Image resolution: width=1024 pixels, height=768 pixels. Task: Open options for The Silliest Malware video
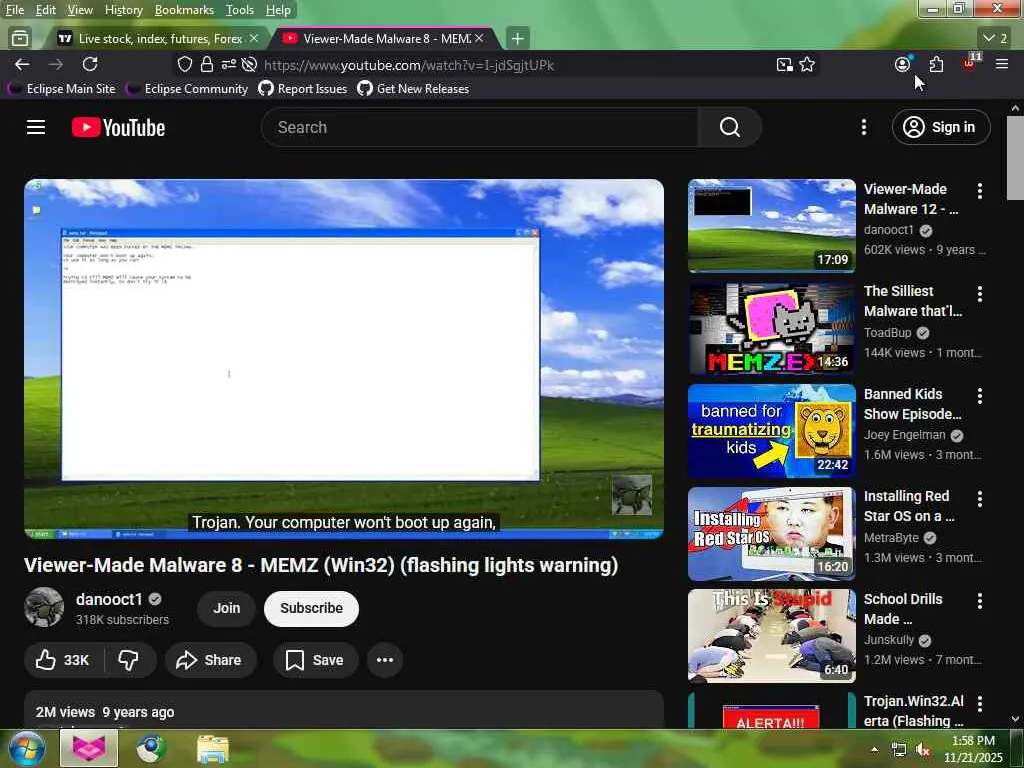(x=980, y=293)
